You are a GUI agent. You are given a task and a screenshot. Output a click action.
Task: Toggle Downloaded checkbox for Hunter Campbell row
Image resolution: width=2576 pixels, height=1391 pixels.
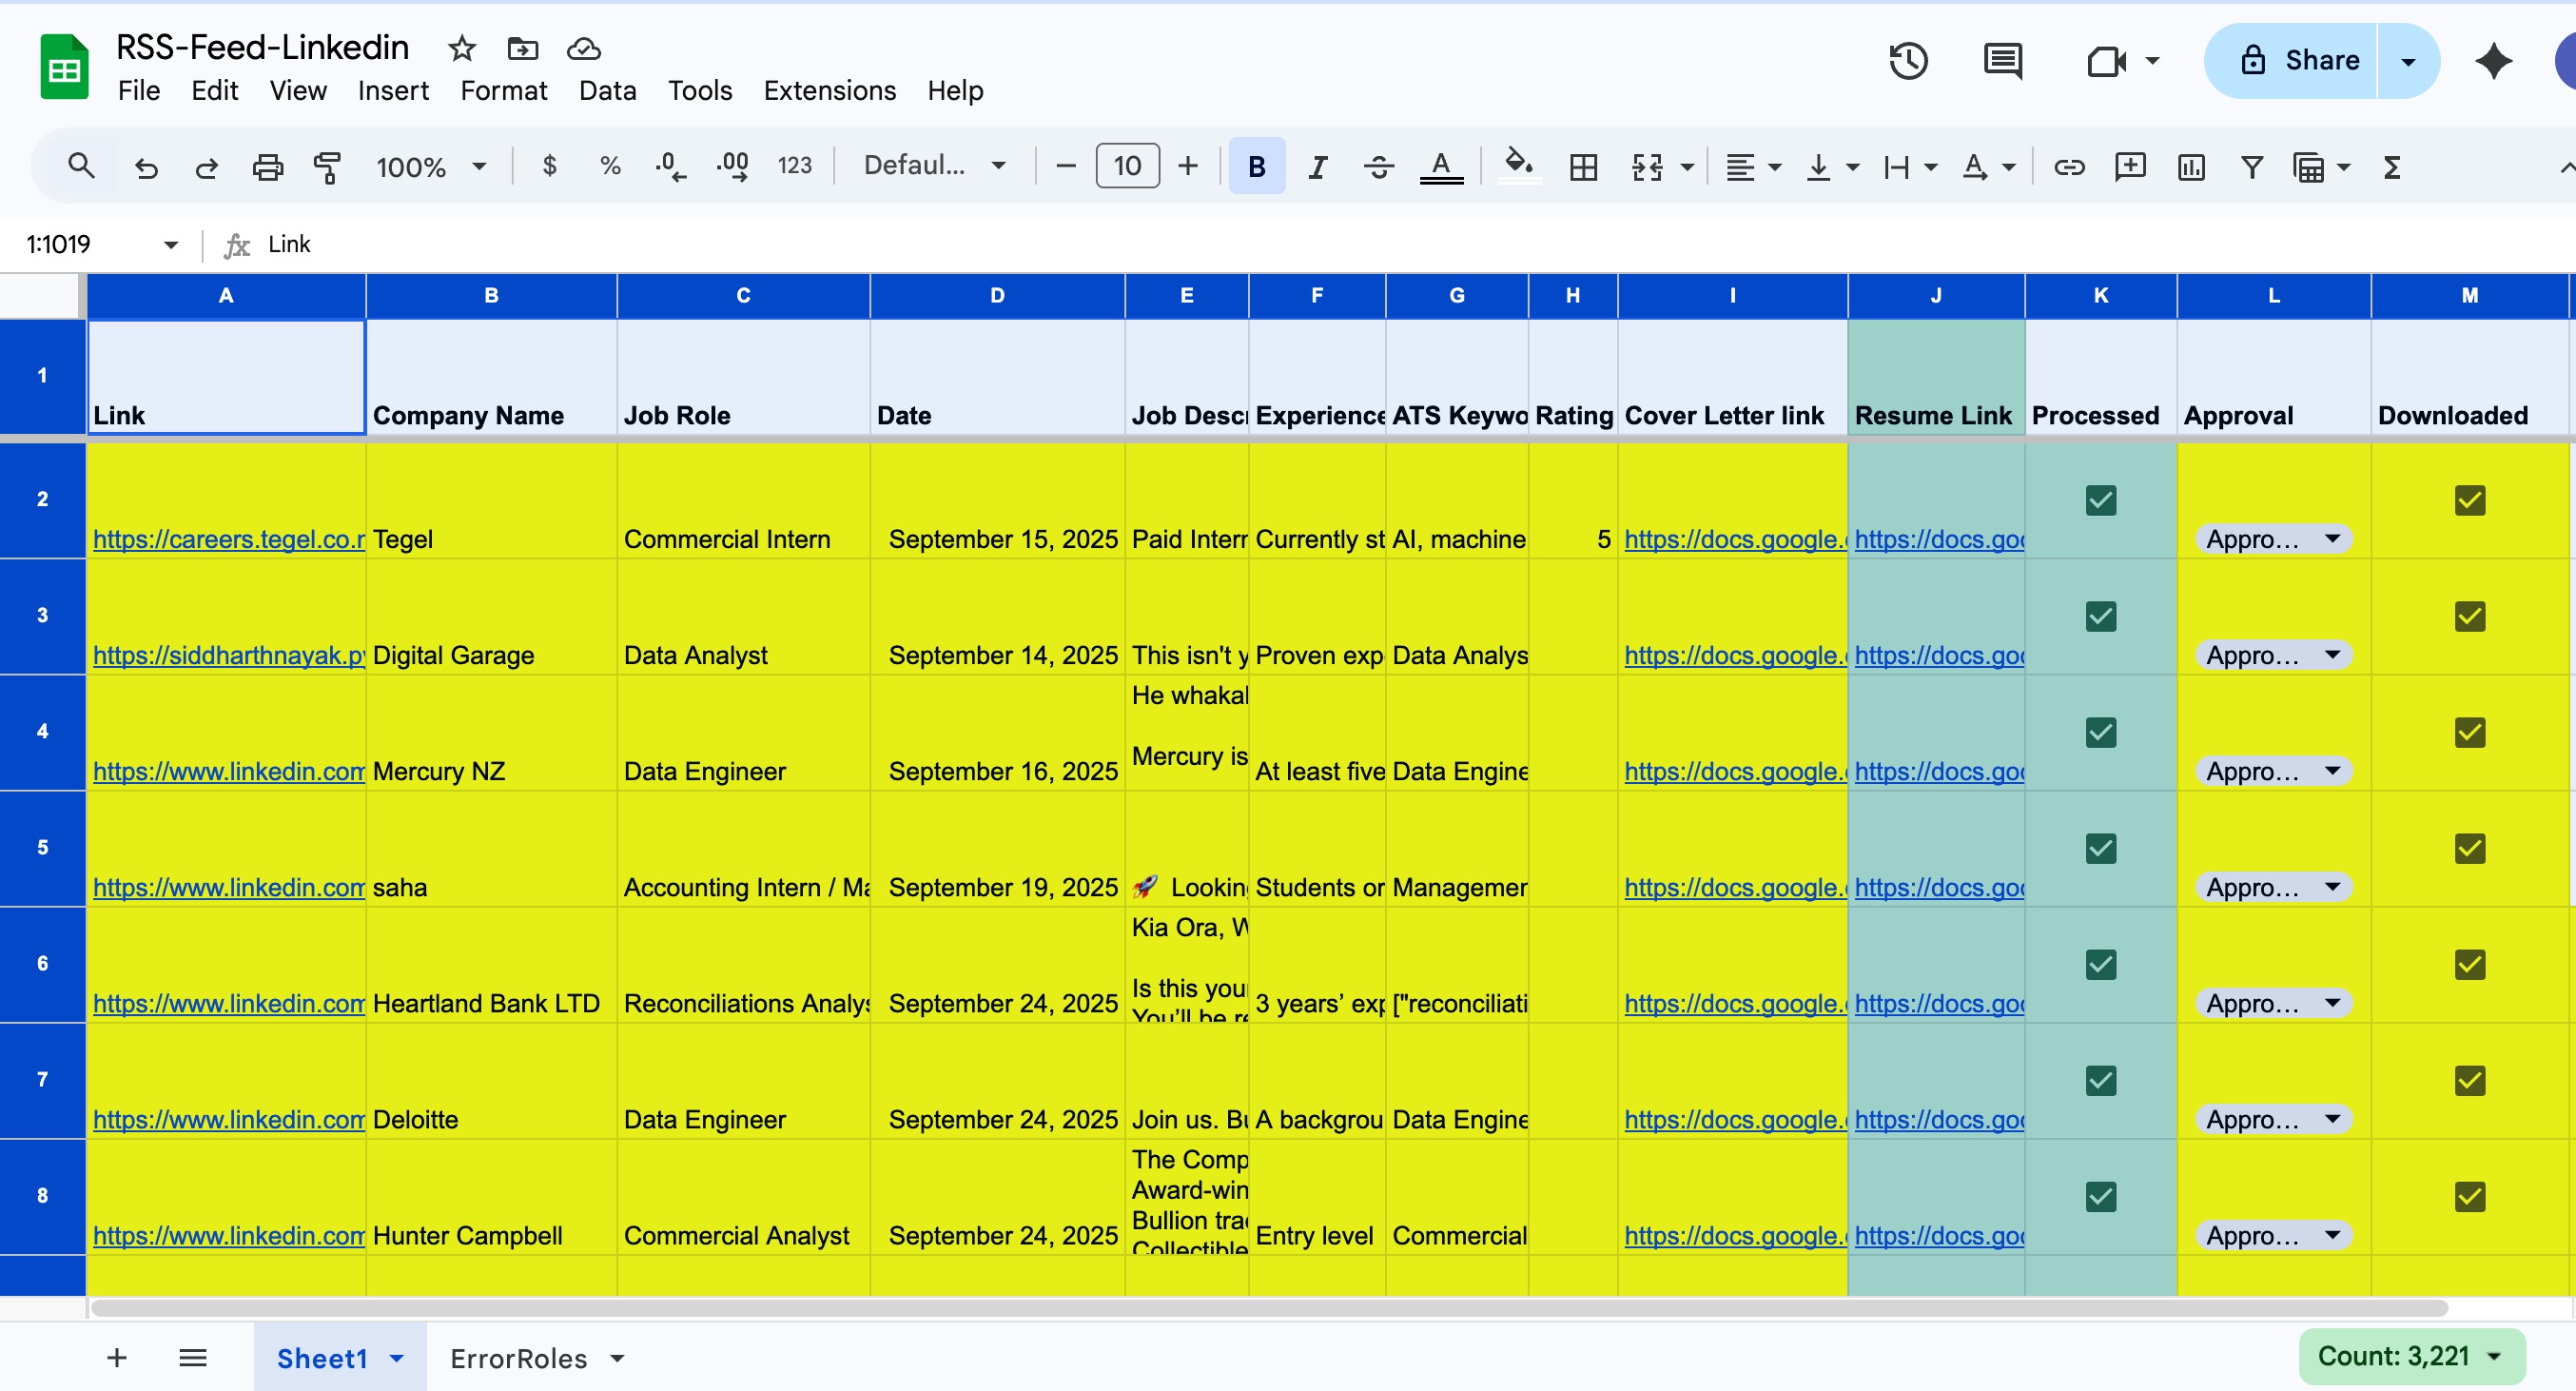[x=2470, y=1196]
